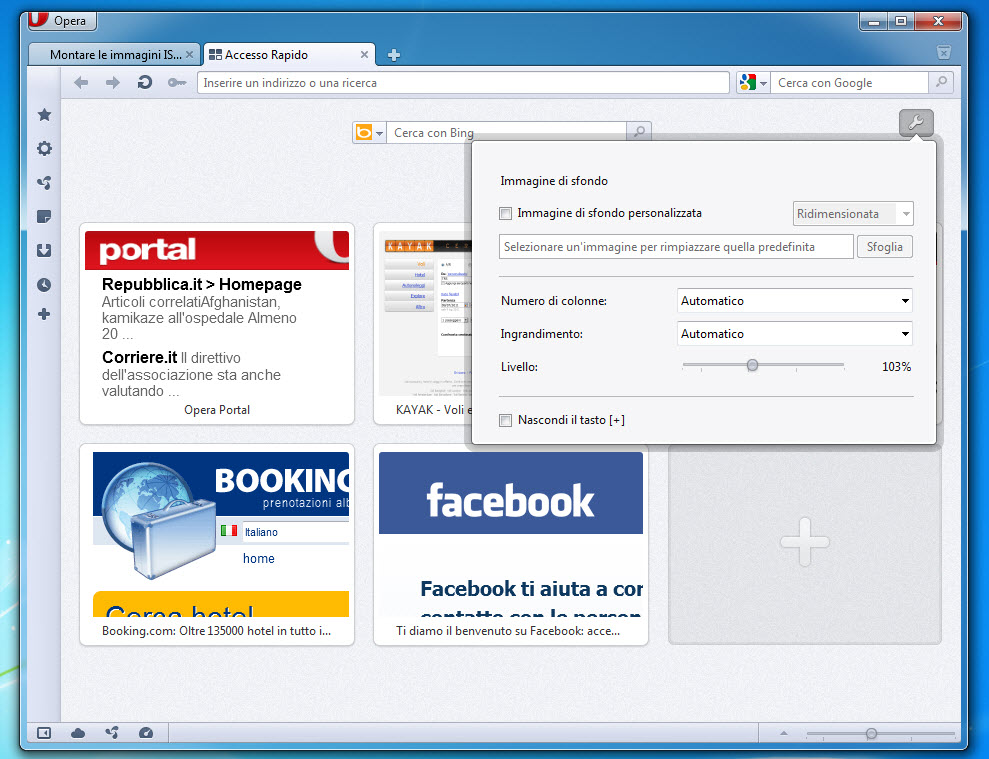Open the closed tabs trash icon
989x759 pixels.
[x=944, y=52]
